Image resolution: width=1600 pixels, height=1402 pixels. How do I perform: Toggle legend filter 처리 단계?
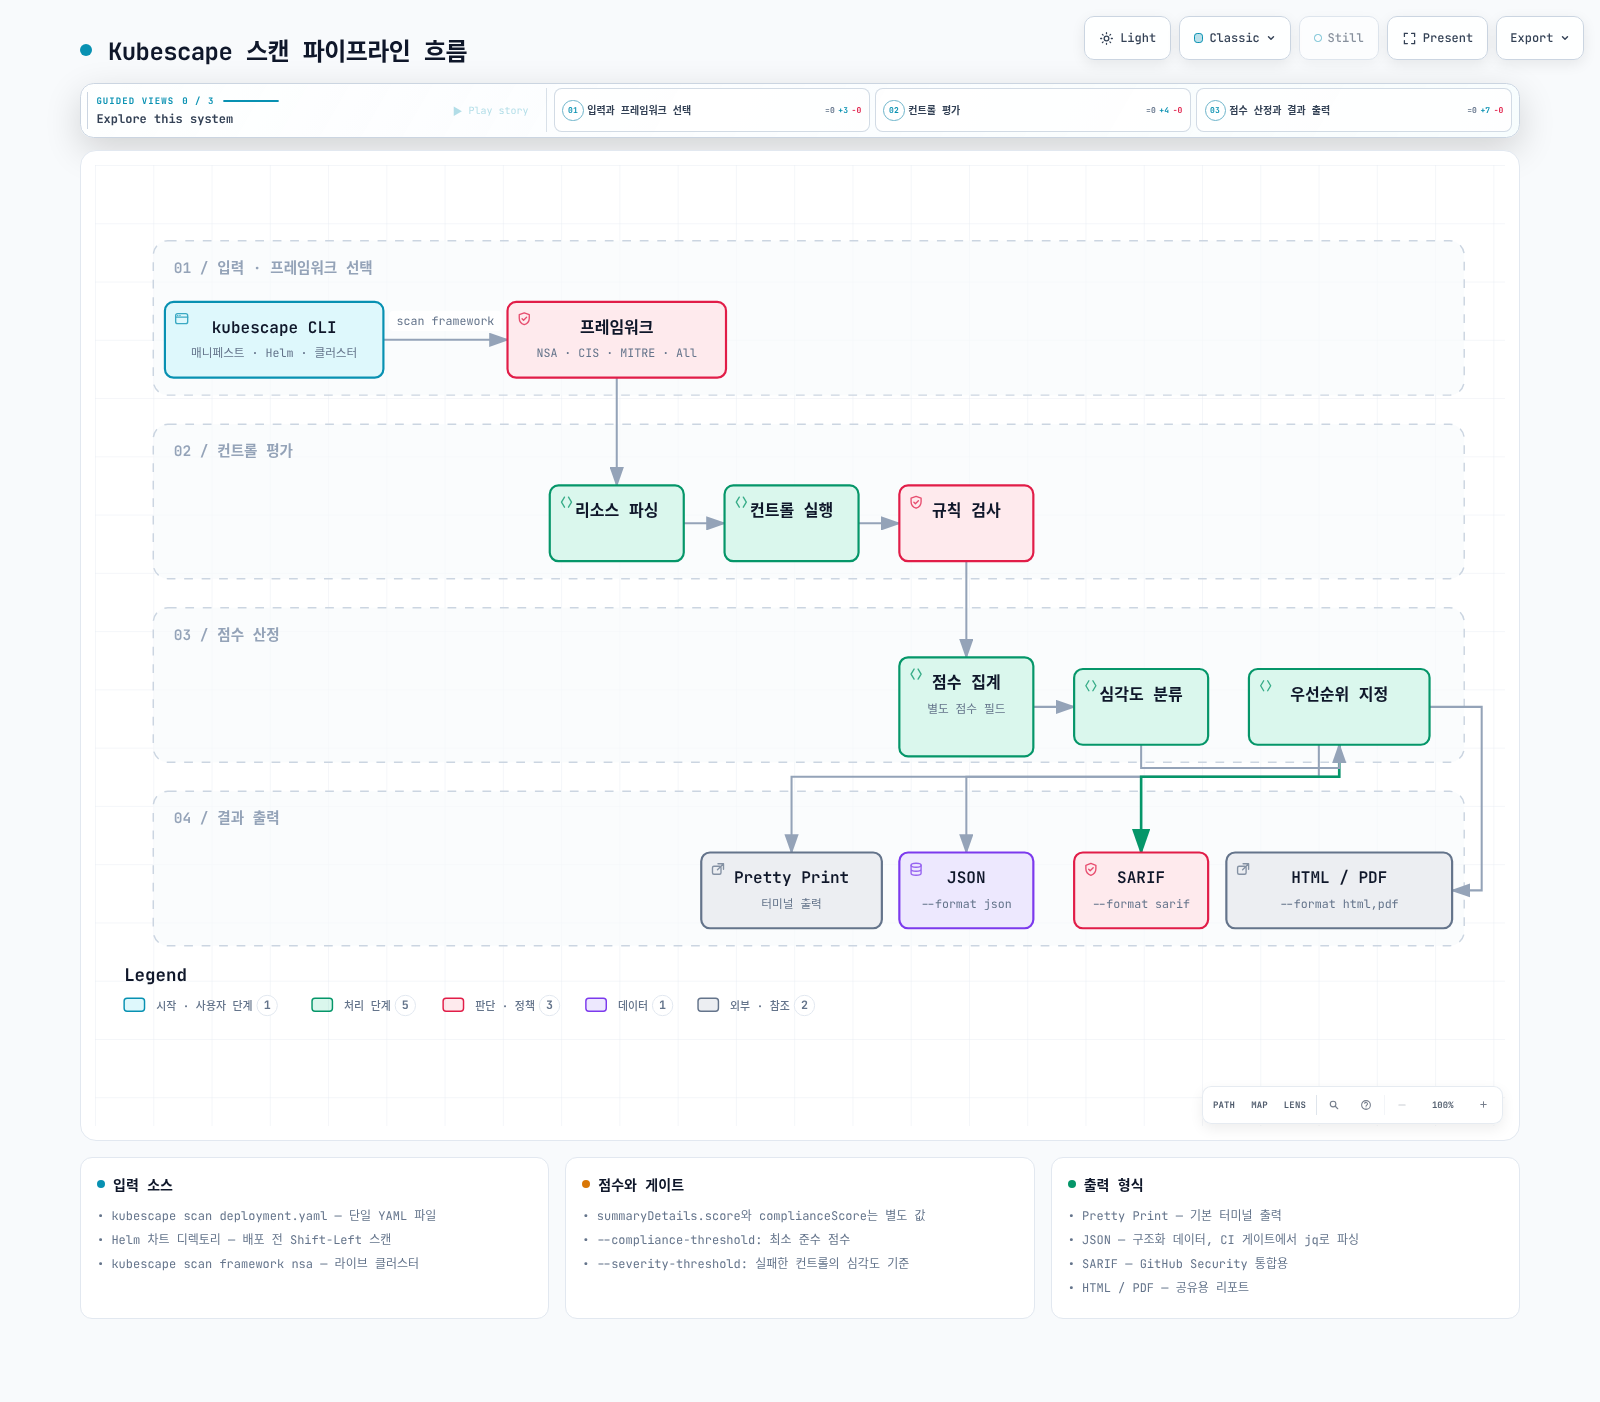click(x=362, y=1005)
